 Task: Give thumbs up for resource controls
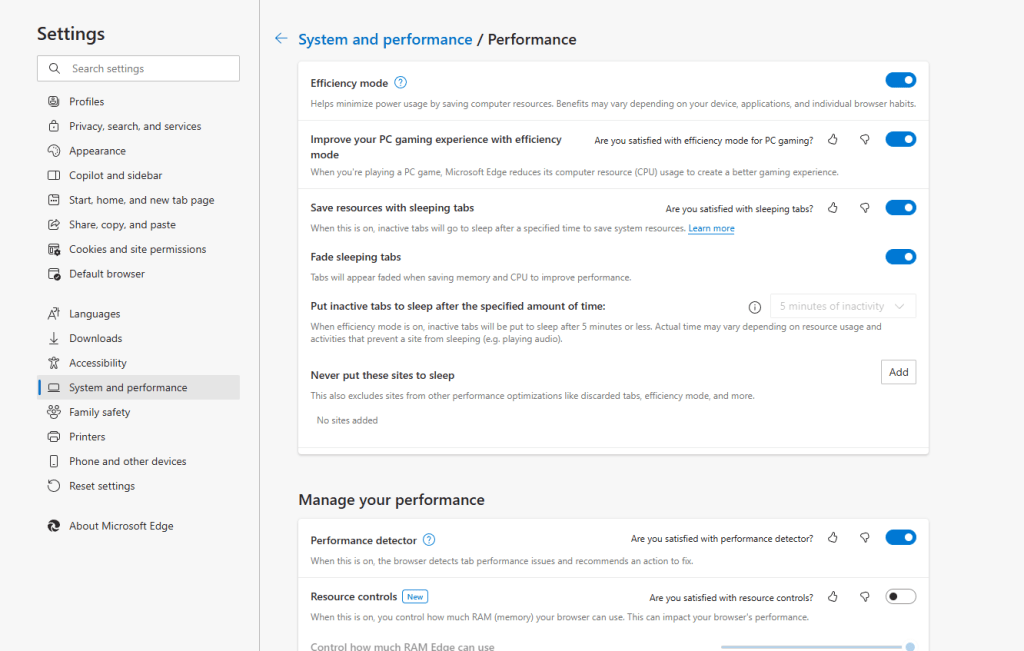(833, 597)
